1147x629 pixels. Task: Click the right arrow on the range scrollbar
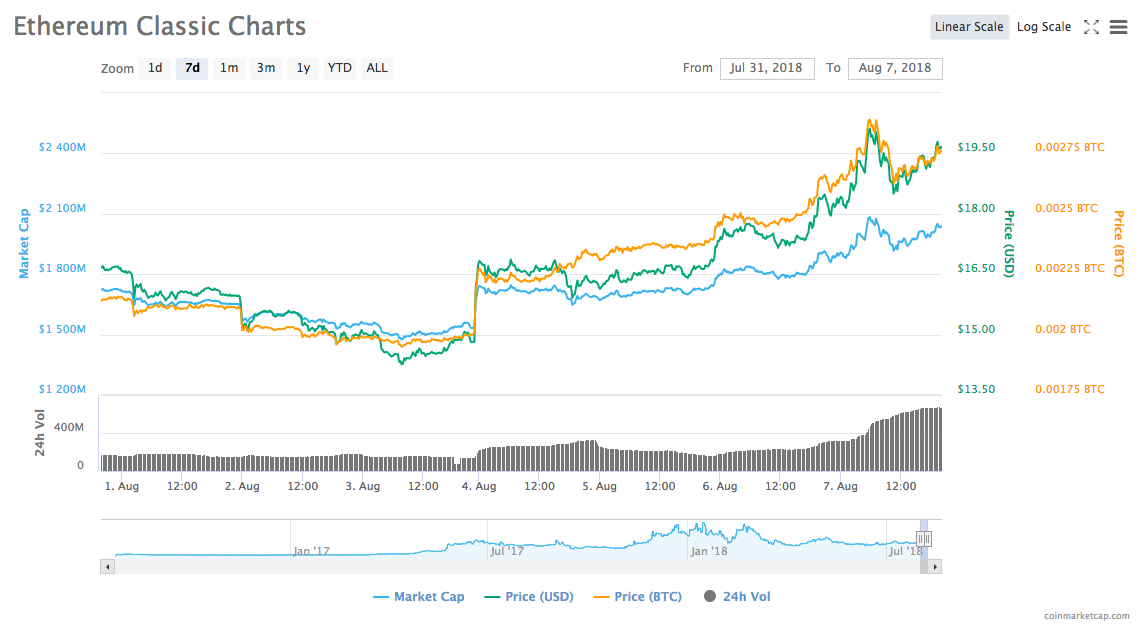[934, 566]
